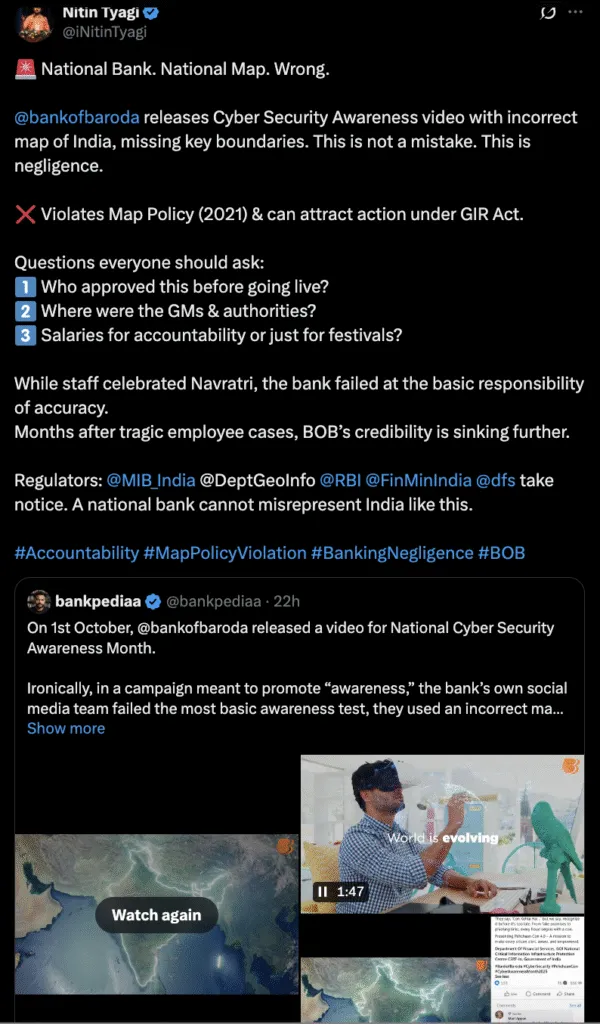The width and height of the screenshot is (600, 1024).
Task: Expand the quoted post with Show more
Action: click(66, 728)
